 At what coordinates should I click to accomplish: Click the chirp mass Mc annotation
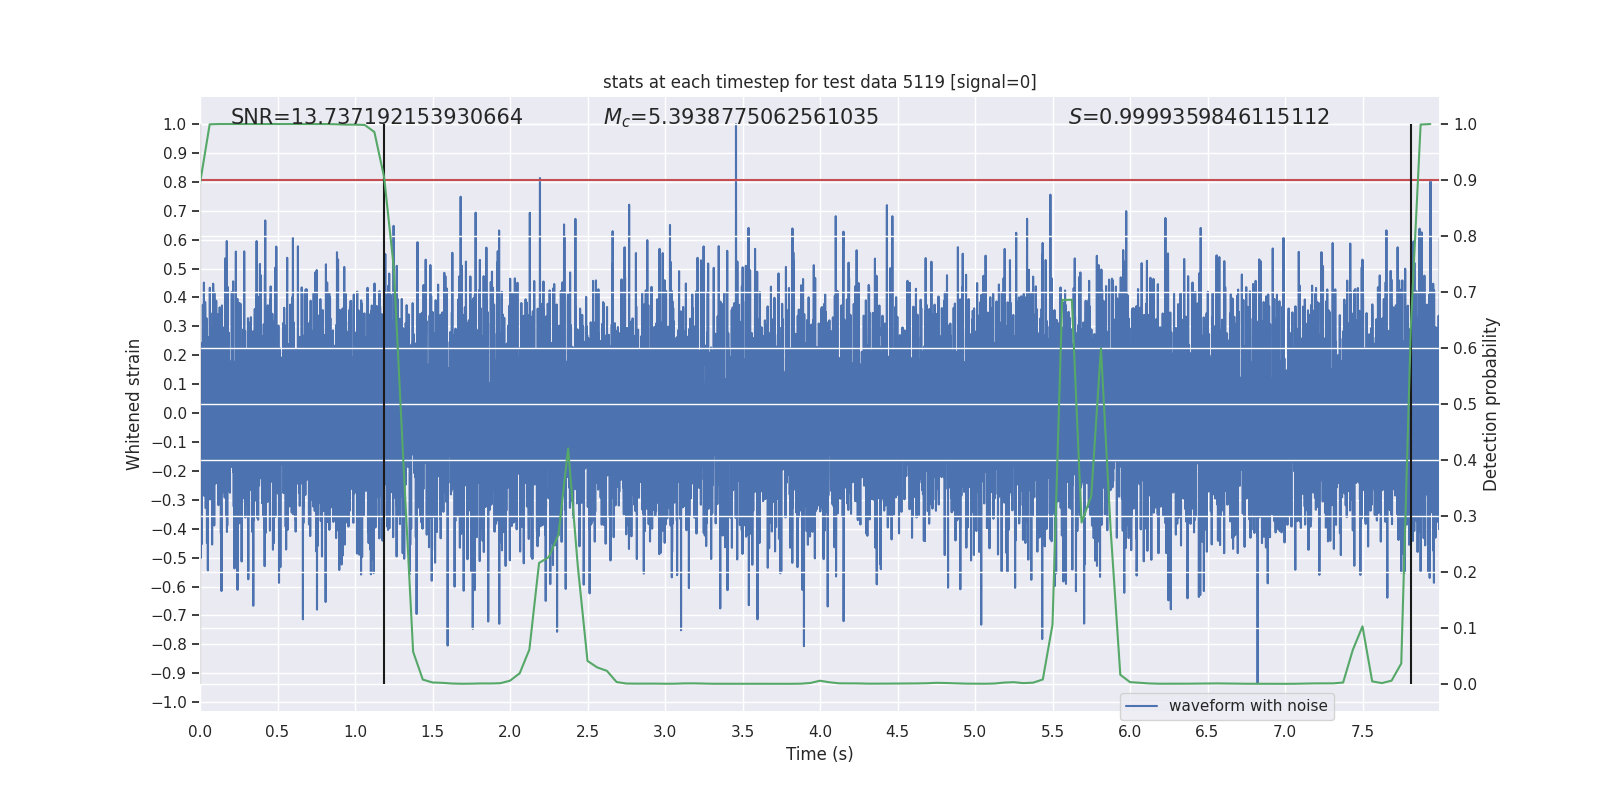click(740, 117)
